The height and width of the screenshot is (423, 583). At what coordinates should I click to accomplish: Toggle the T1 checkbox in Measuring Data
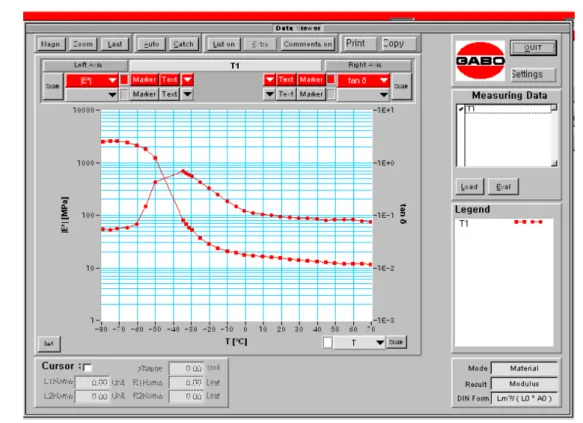tap(461, 109)
